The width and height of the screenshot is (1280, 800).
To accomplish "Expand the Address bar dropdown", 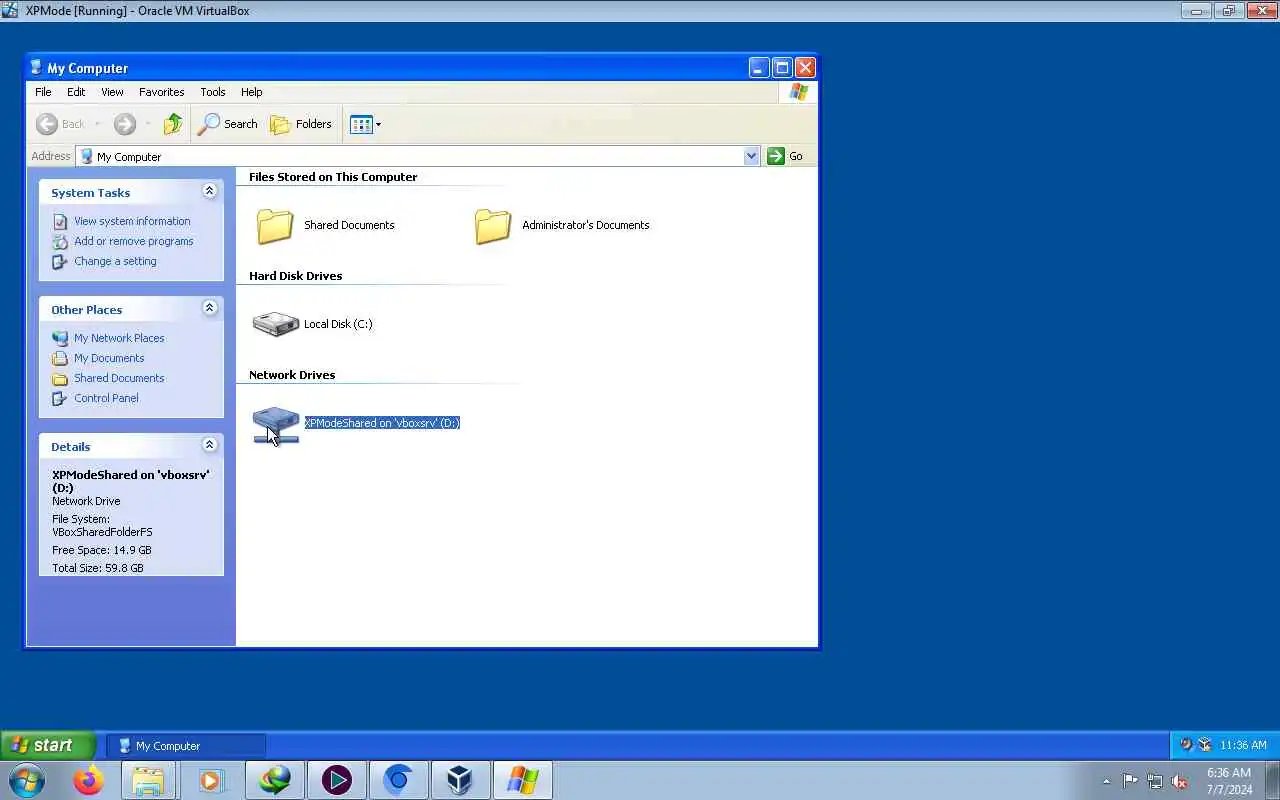I will 751,156.
